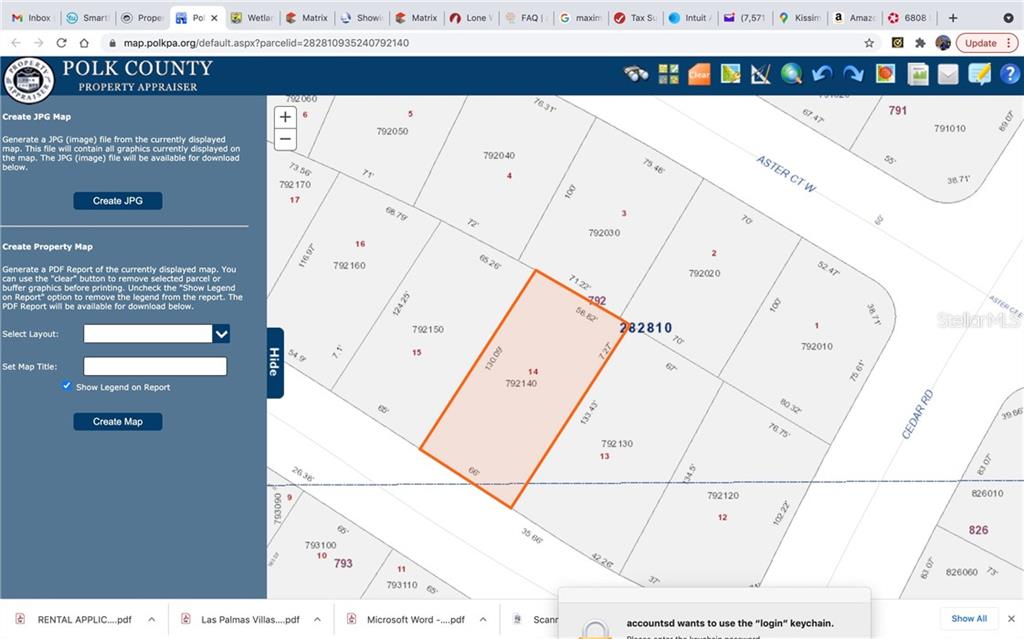Click the Set Map Title input field
Screen dimensions: 1024x639
[155, 366]
